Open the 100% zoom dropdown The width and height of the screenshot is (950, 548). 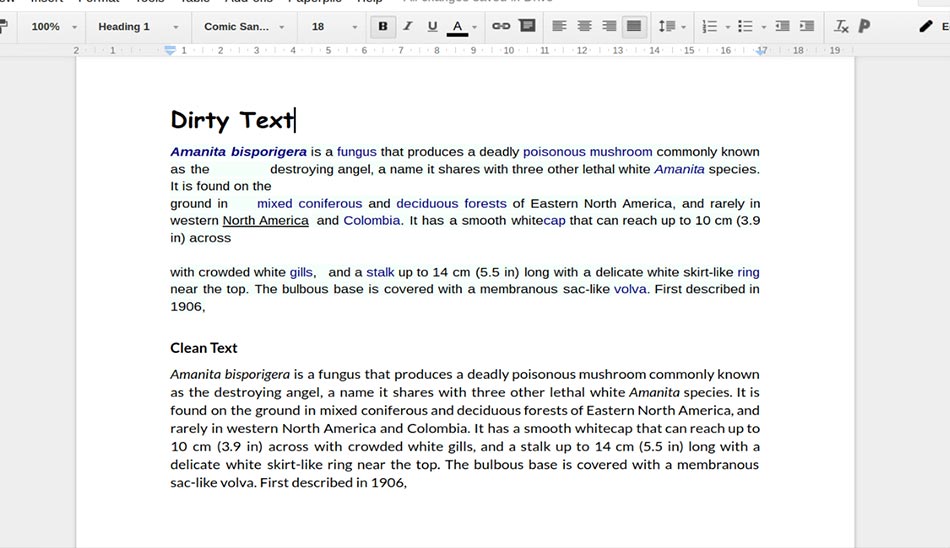[x=53, y=27]
